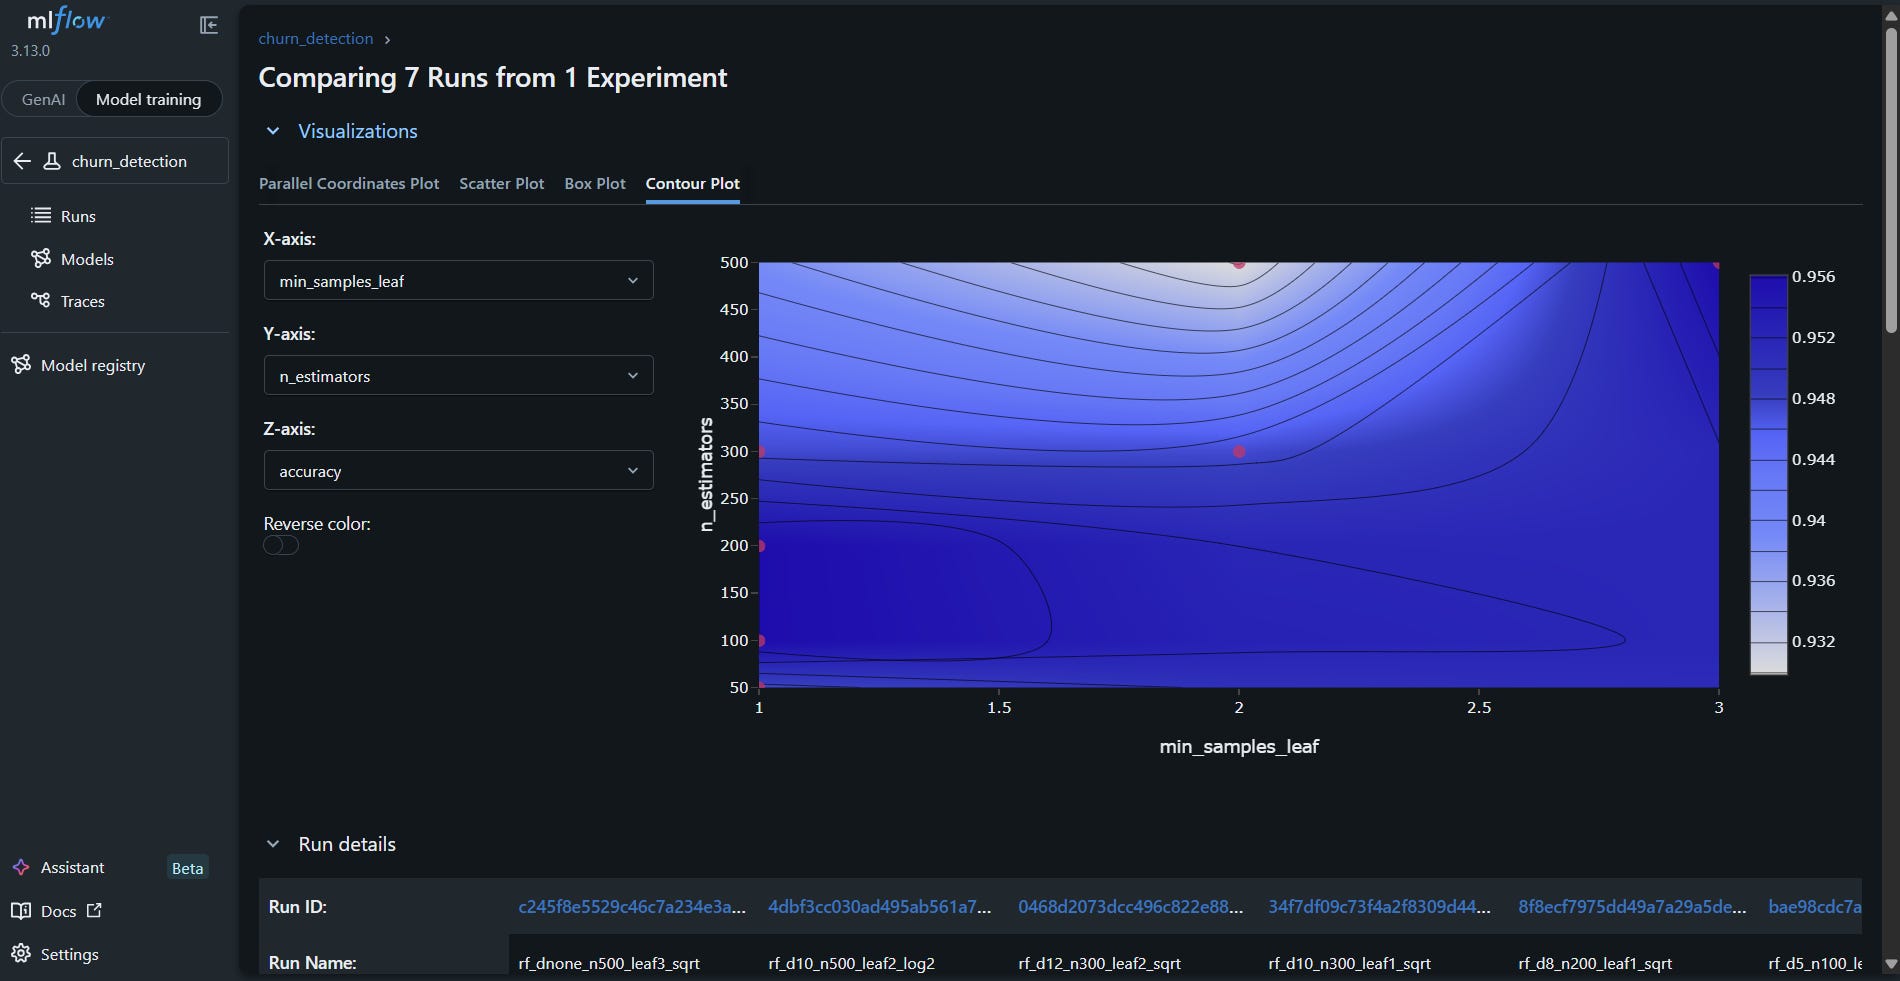Open Z-axis accuracy dropdown
1900x981 pixels.
click(458, 470)
